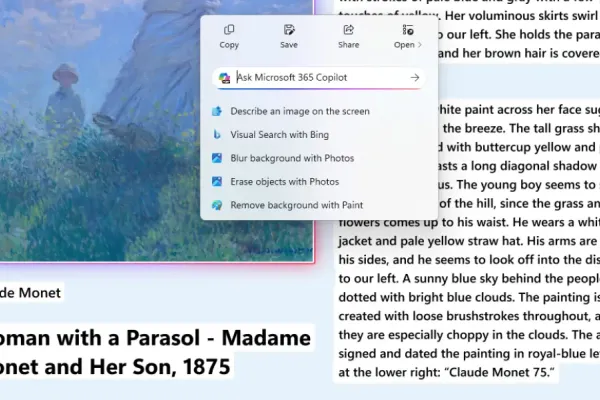Click the Photos icon beside Blur background
The width and height of the screenshot is (600, 400).
[x=217, y=158]
